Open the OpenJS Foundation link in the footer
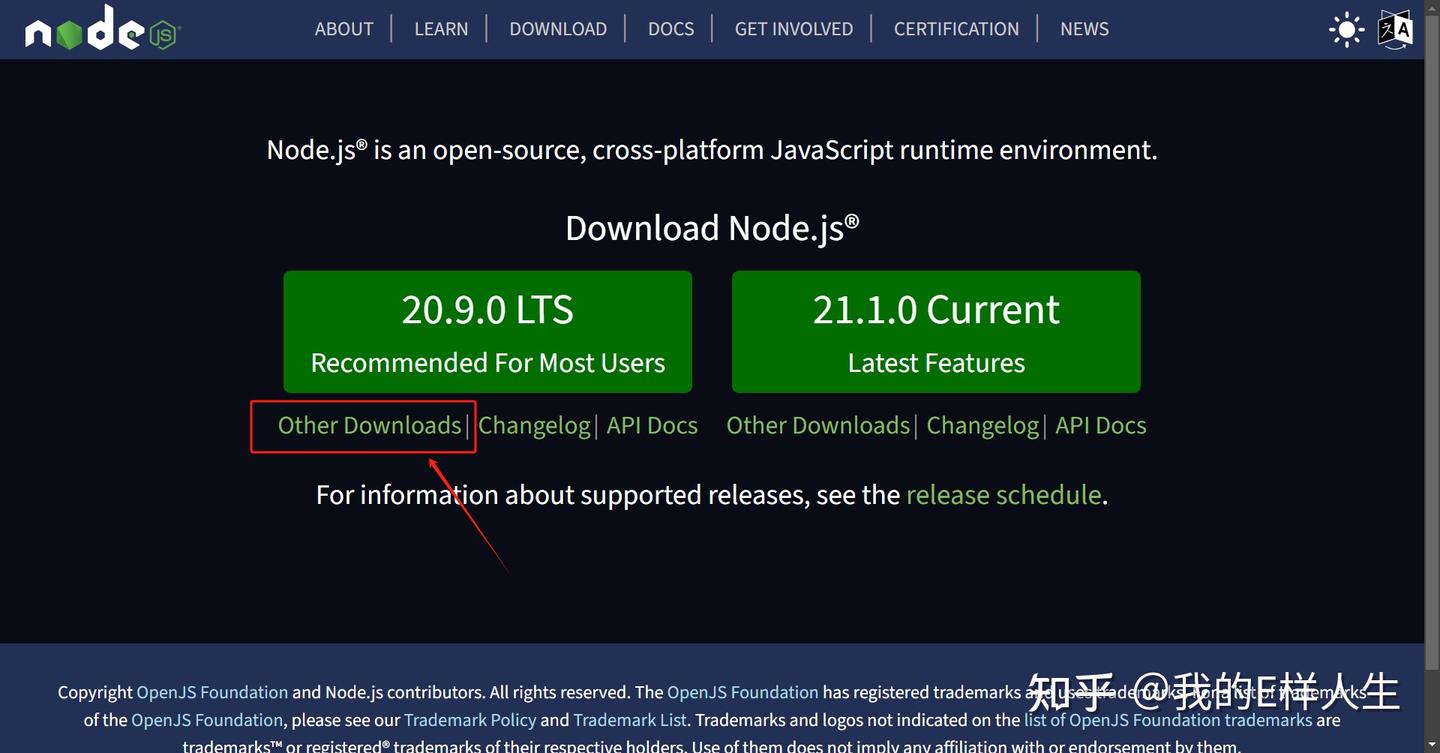This screenshot has width=1440, height=753. (x=213, y=692)
